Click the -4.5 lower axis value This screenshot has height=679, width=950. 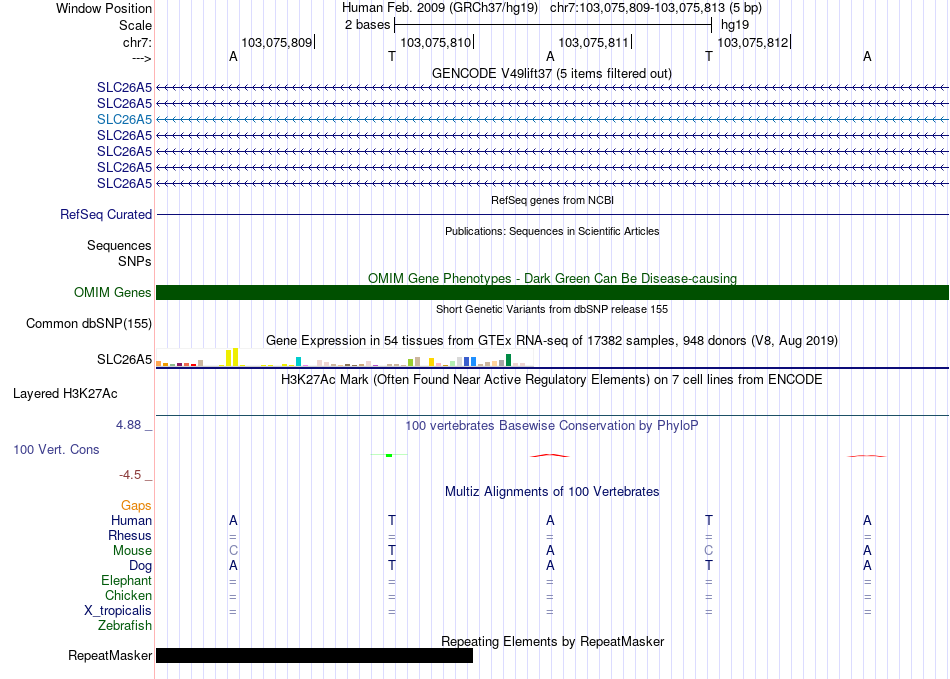tap(130, 474)
